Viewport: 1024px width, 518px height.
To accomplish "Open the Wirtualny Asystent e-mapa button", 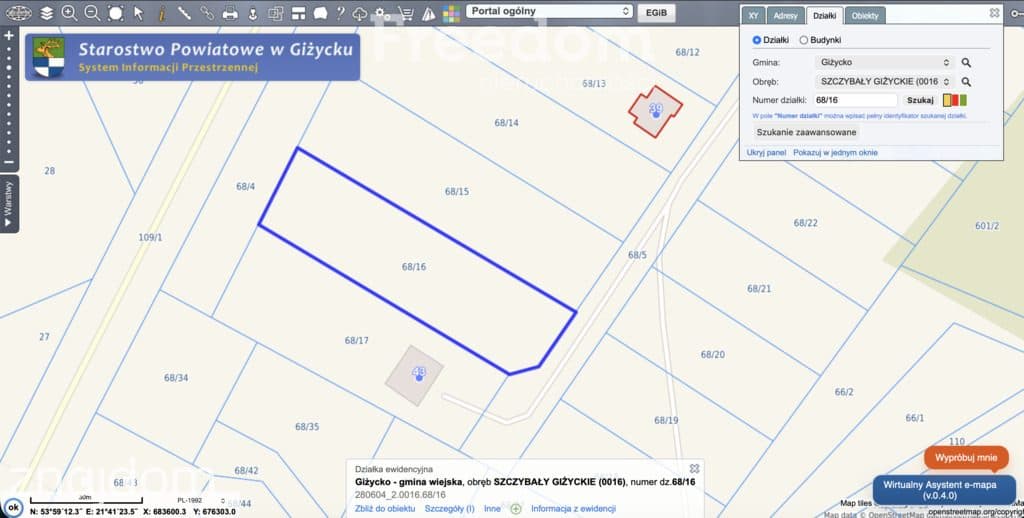I will pyautogui.click(x=944, y=490).
